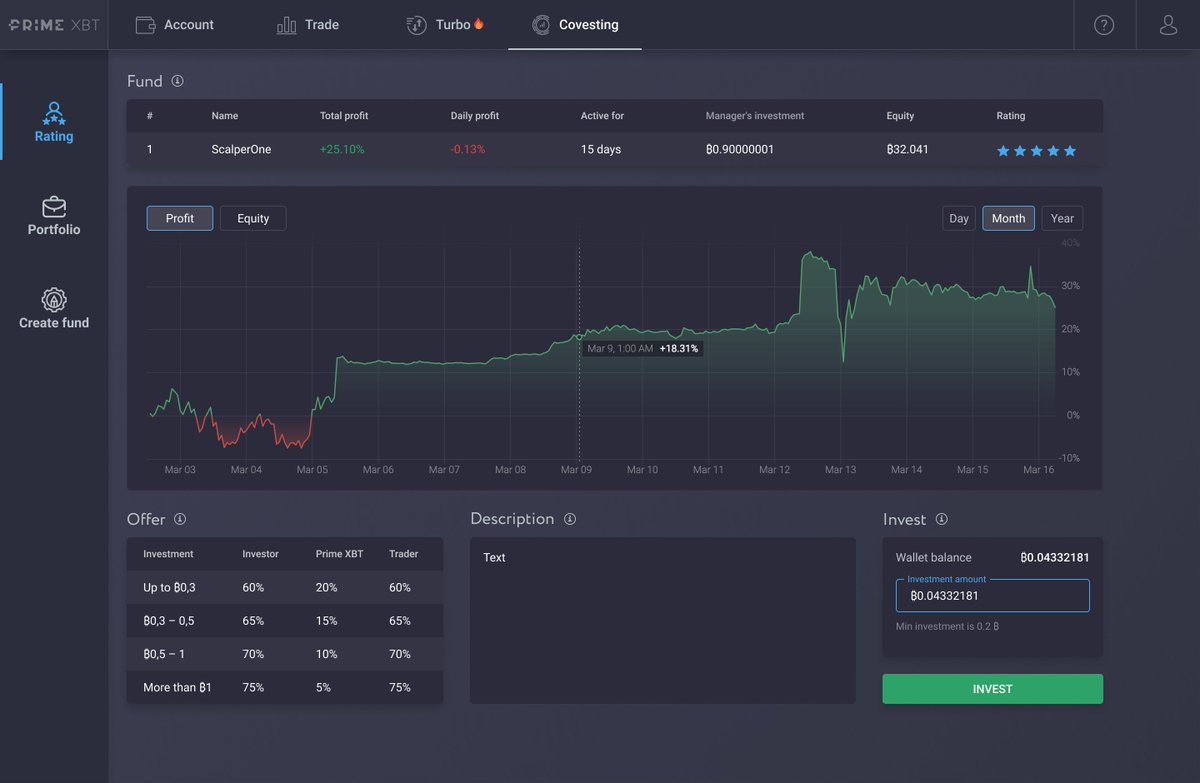The height and width of the screenshot is (783, 1200).
Task: Select the Rating sidebar icon
Action: [53, 120]
